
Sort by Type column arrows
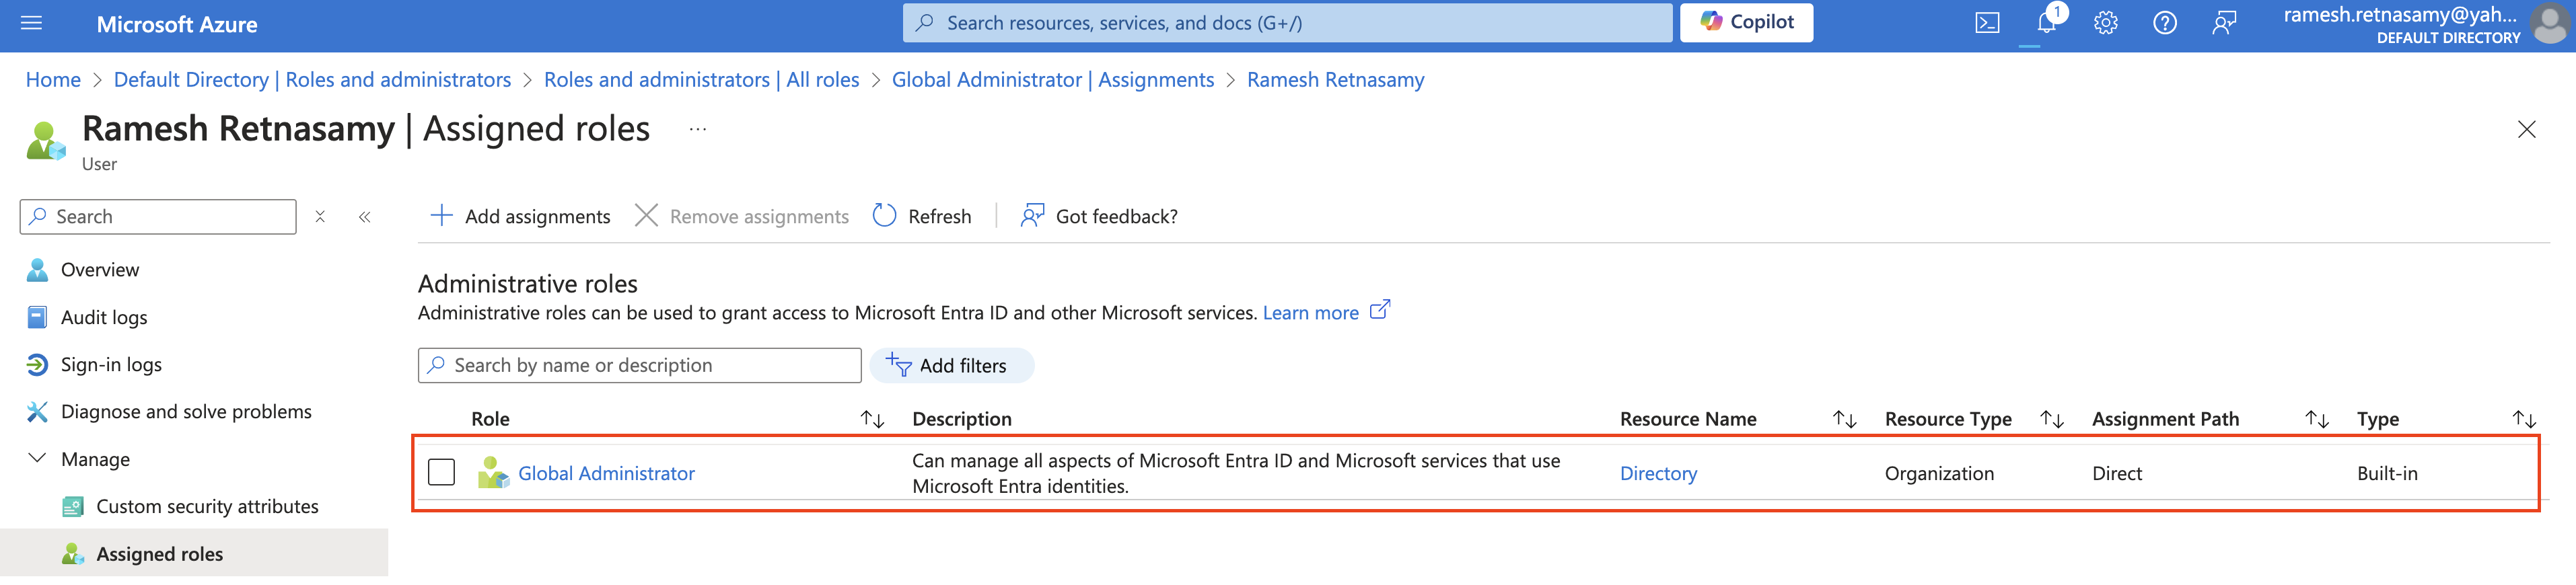tap(2524, 420)
